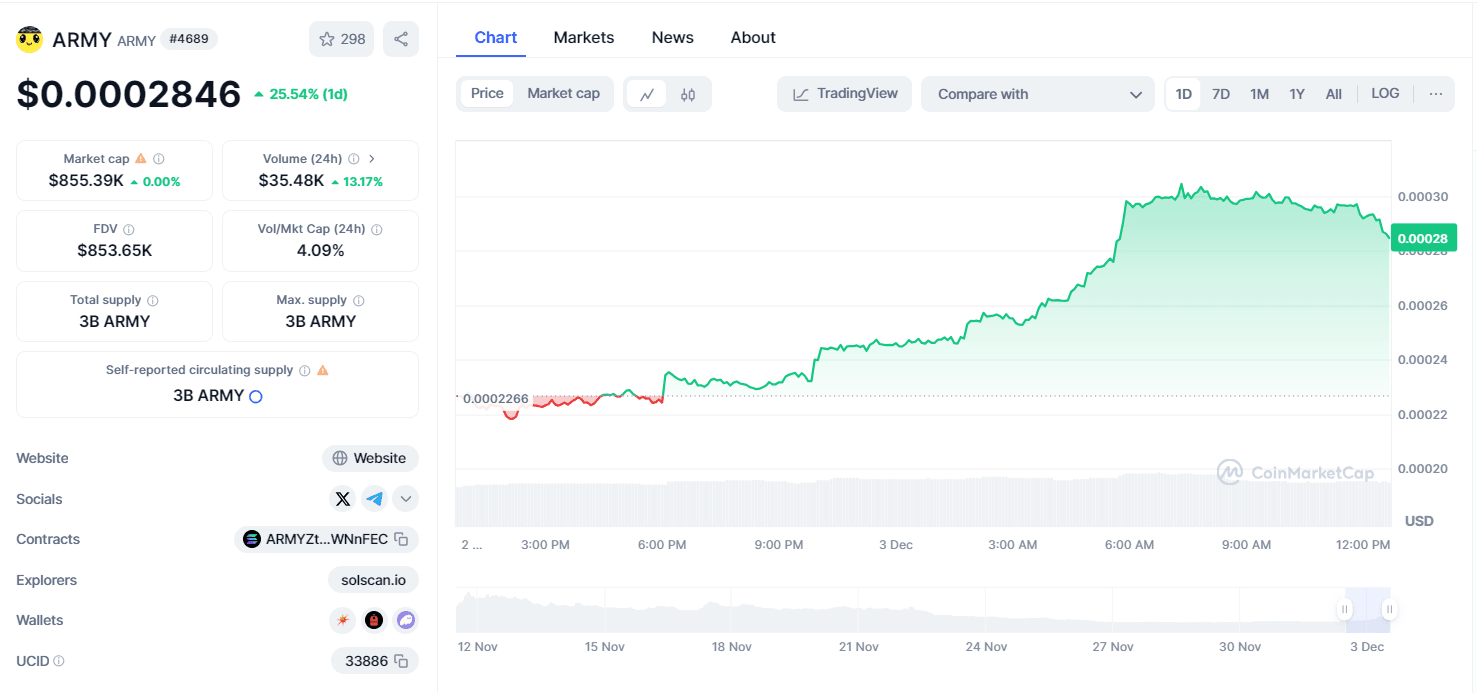Copy the ARMY contract address

click(x=401, y=539)
